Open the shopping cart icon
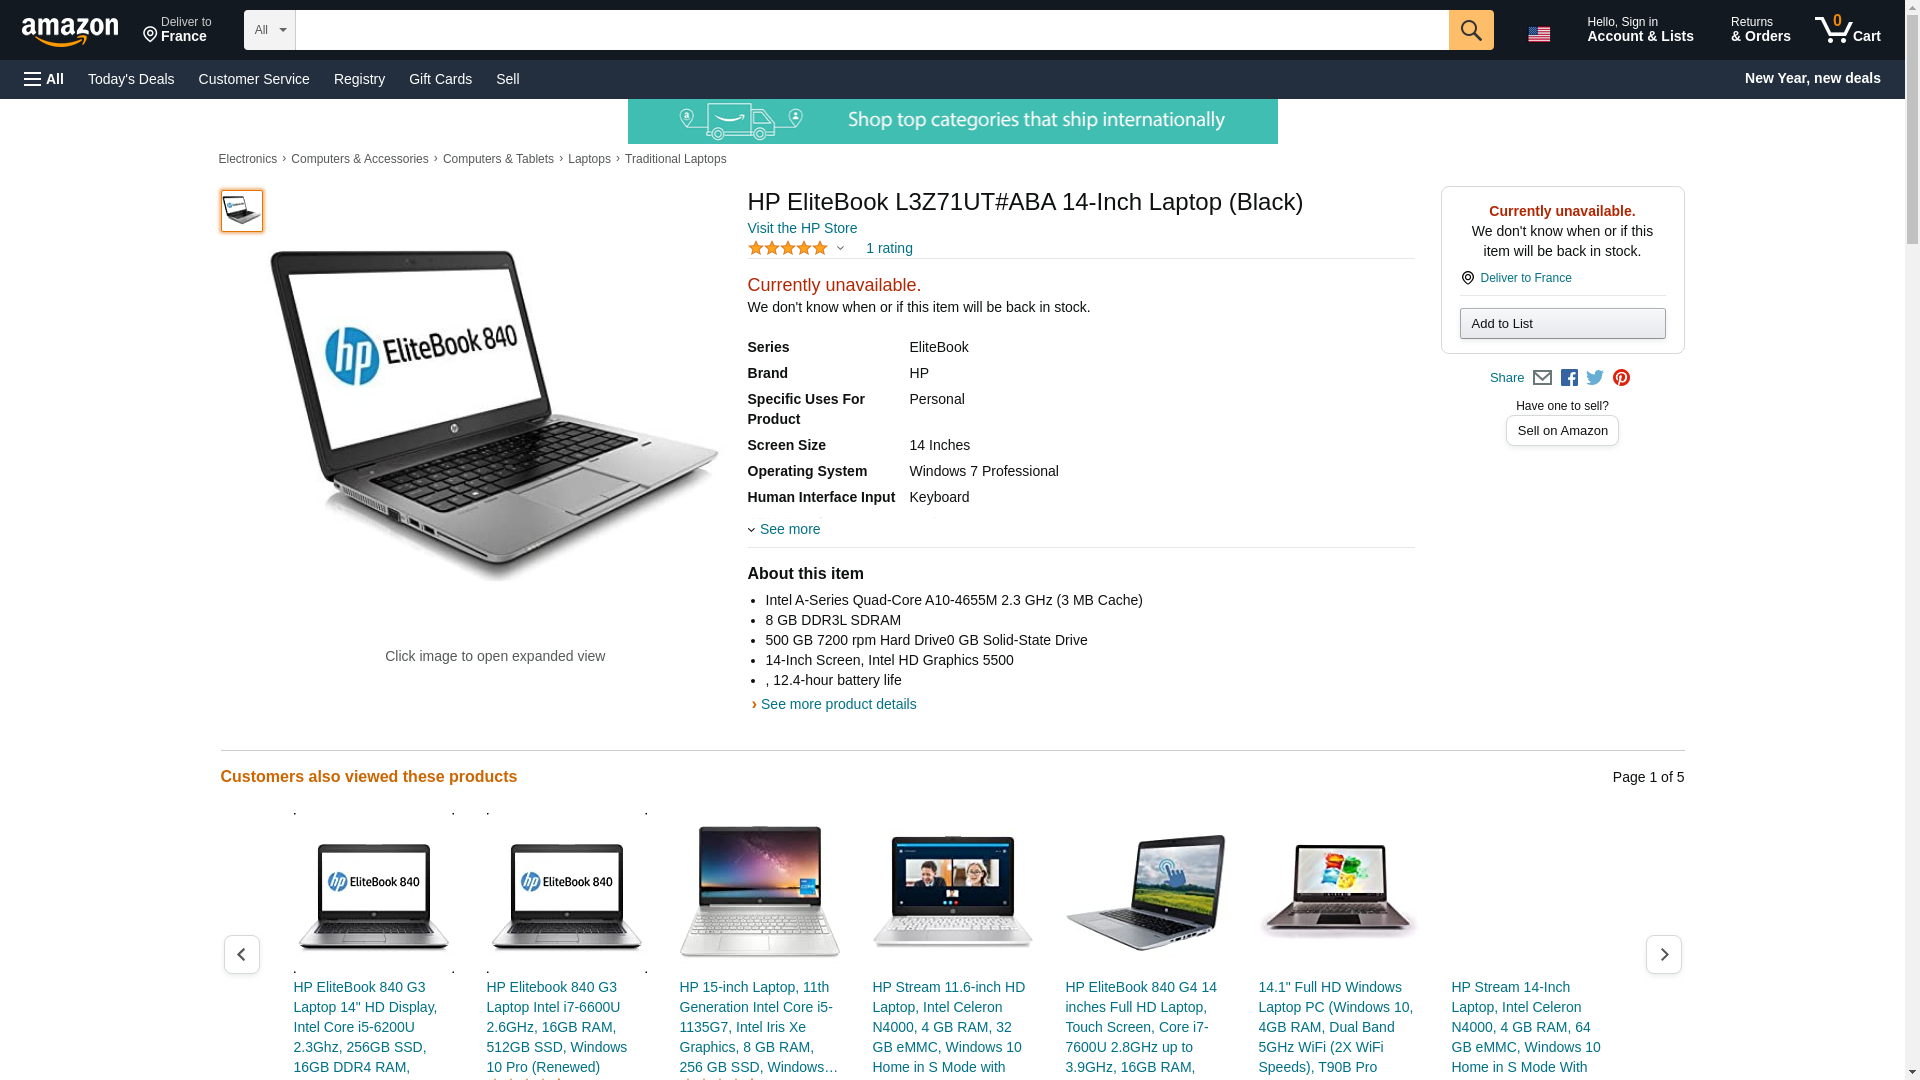The height and width of the screenshot is (1080, 1920). tap(1847, 30)
